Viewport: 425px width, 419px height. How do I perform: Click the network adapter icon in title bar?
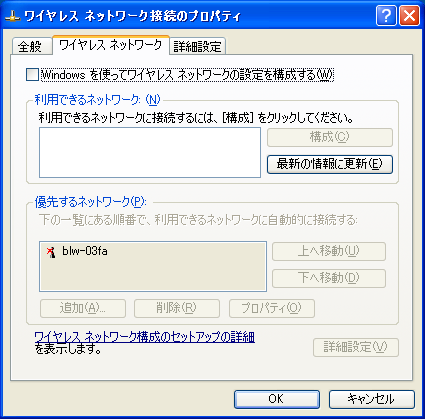tap(13, 16)
